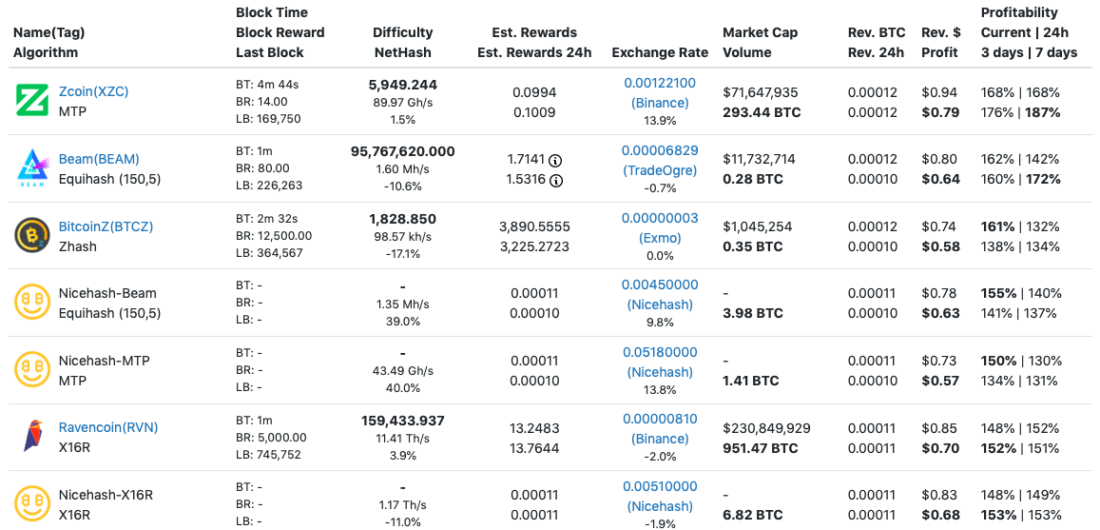
Task: Click the Nicehash-MTP smiley logo icon
Action: pyautogui.click(x=32, y=369)
